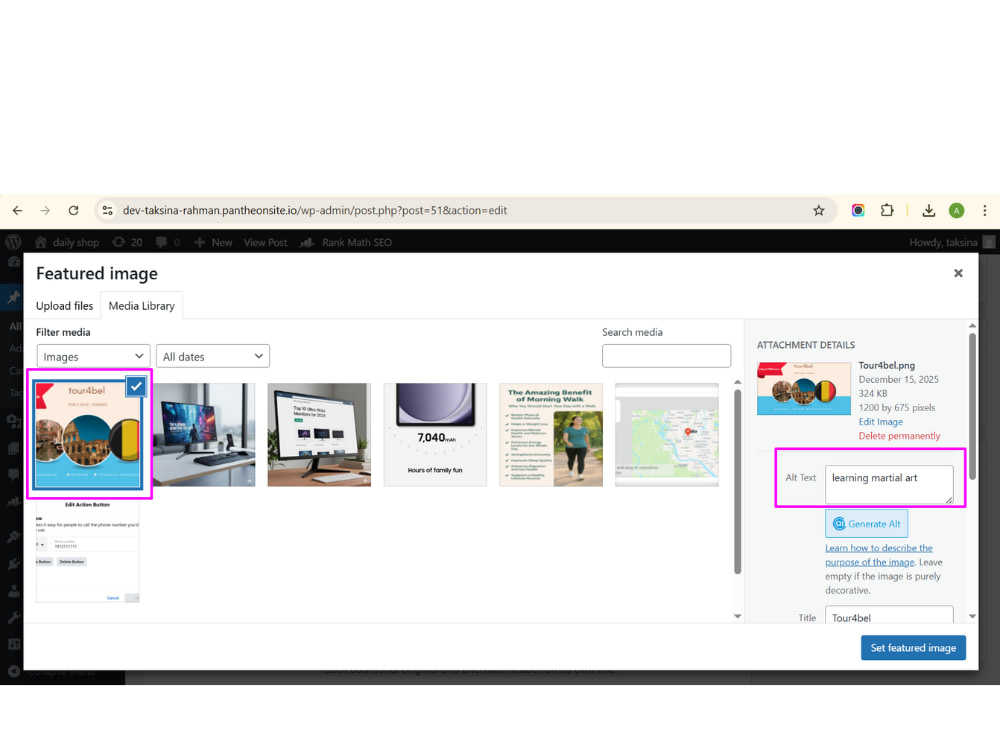Select the Morning Walk benefits thumbnail
Image resolution: width=1000 pixels, height=750 pixels.
551,435
